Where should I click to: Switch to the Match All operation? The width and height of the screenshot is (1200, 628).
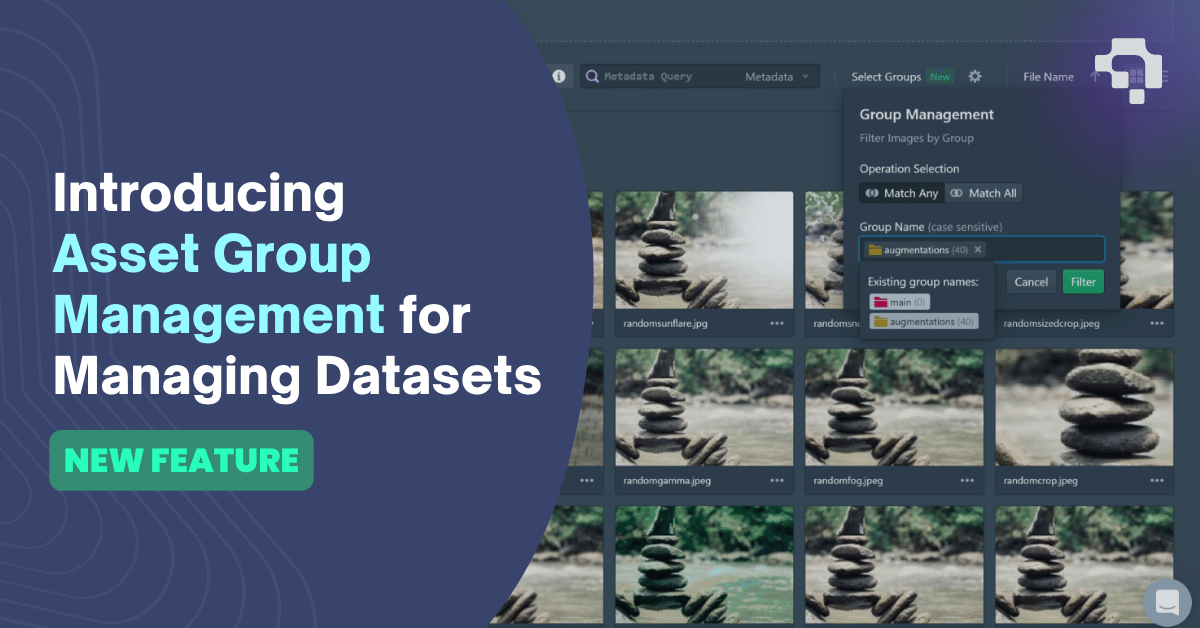(984, 192)
